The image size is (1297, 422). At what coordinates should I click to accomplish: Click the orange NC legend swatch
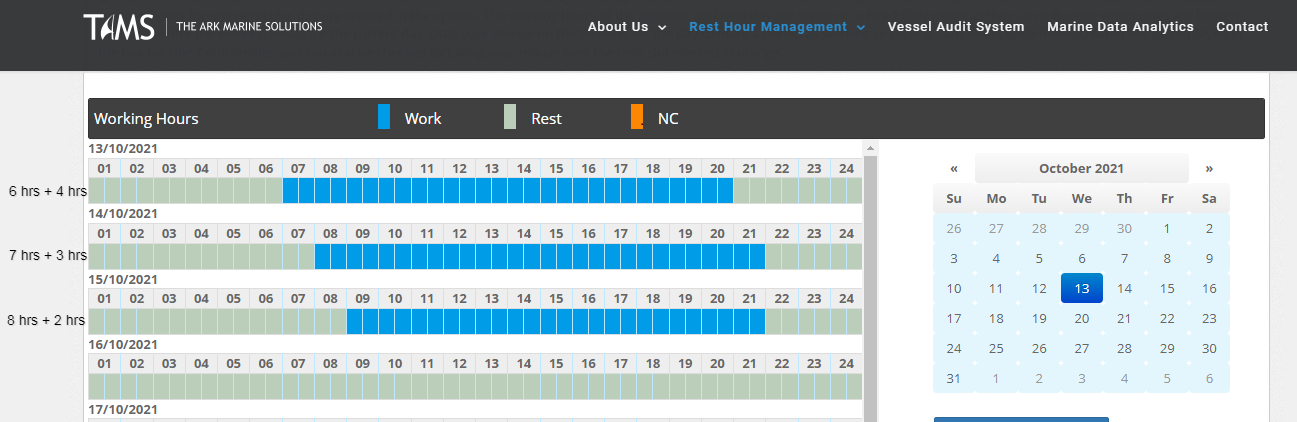[637, 118]
